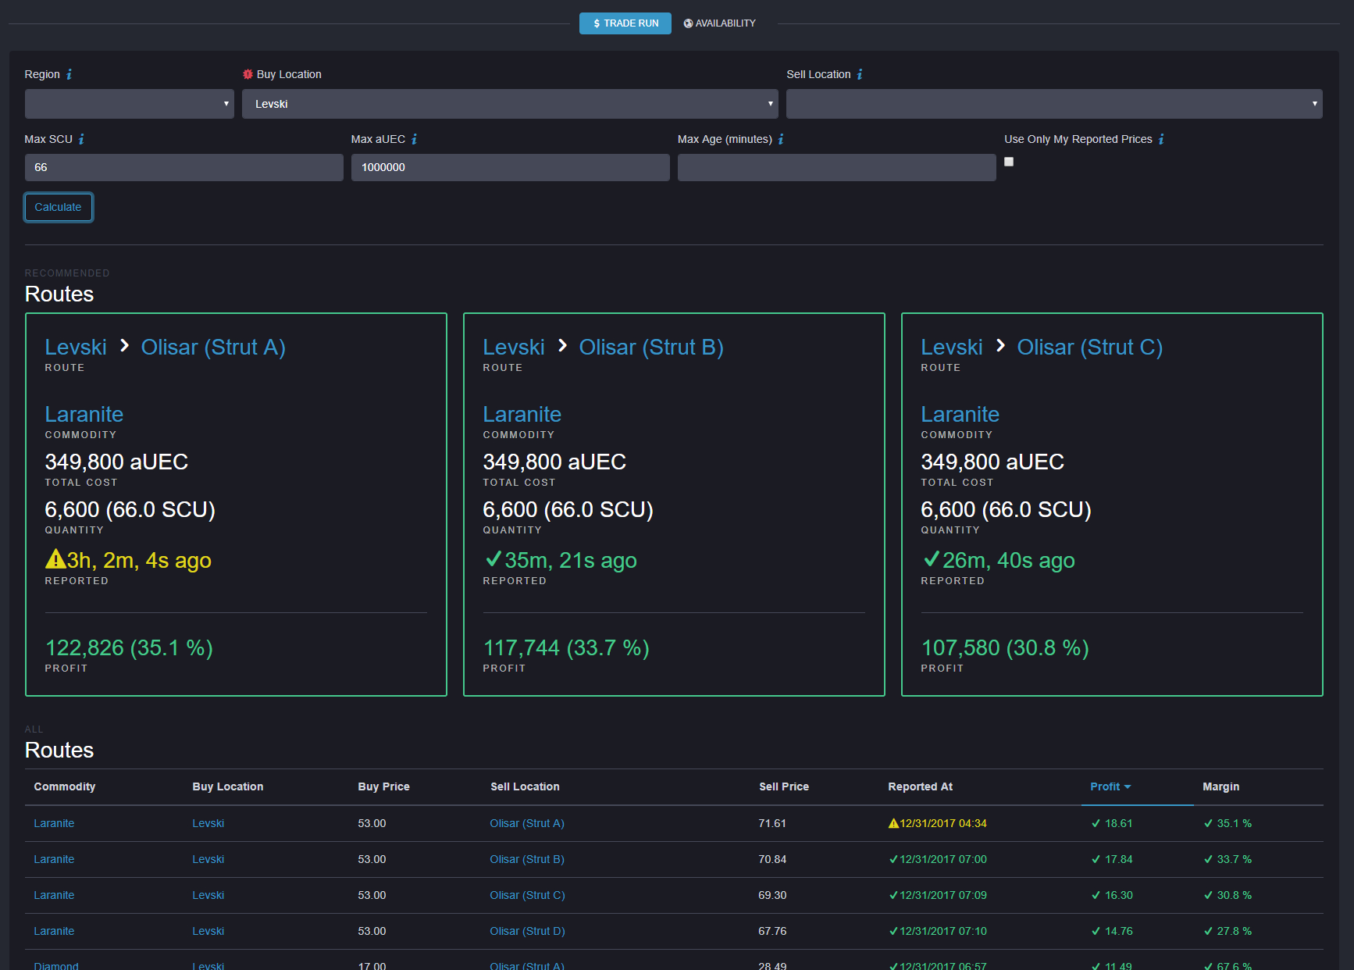This screenshot has height=970, width=1354.
Task: Click the clock icon on Availability tab
Action: (x=688, y=23)
